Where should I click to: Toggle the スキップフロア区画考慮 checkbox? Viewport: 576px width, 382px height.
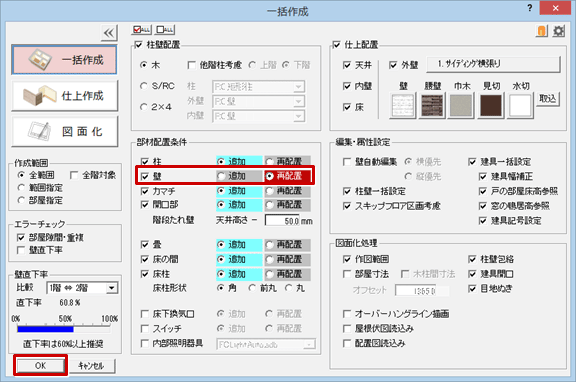click(x=346, y=206)
